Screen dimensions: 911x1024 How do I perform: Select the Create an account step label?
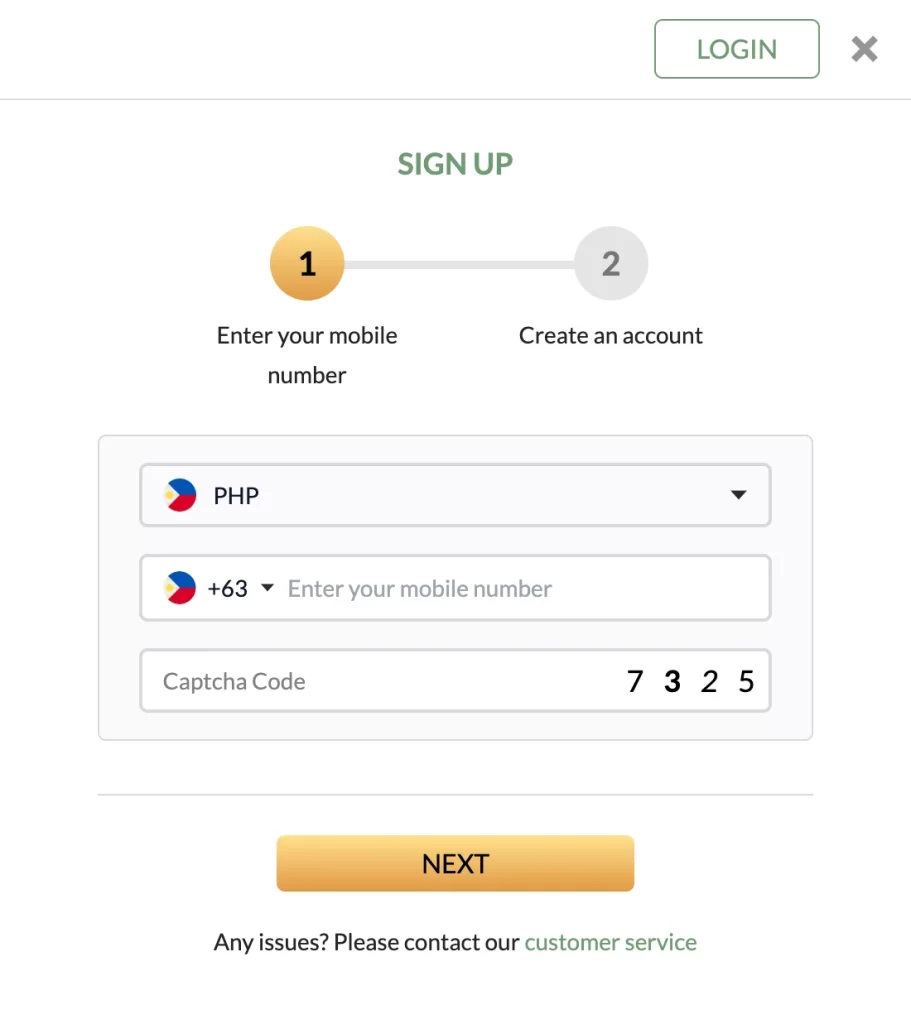click(x=611, y=335)
